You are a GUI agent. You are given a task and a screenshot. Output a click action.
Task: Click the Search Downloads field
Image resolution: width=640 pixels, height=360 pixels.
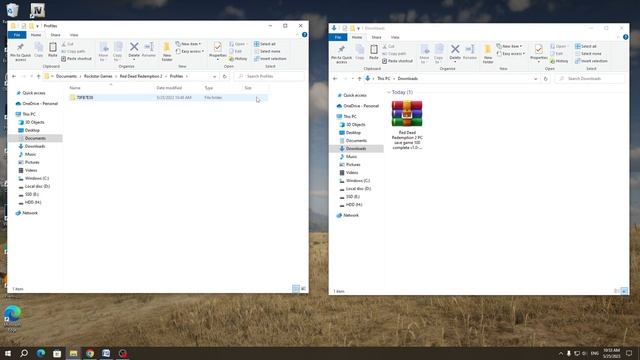click(590, 78)
